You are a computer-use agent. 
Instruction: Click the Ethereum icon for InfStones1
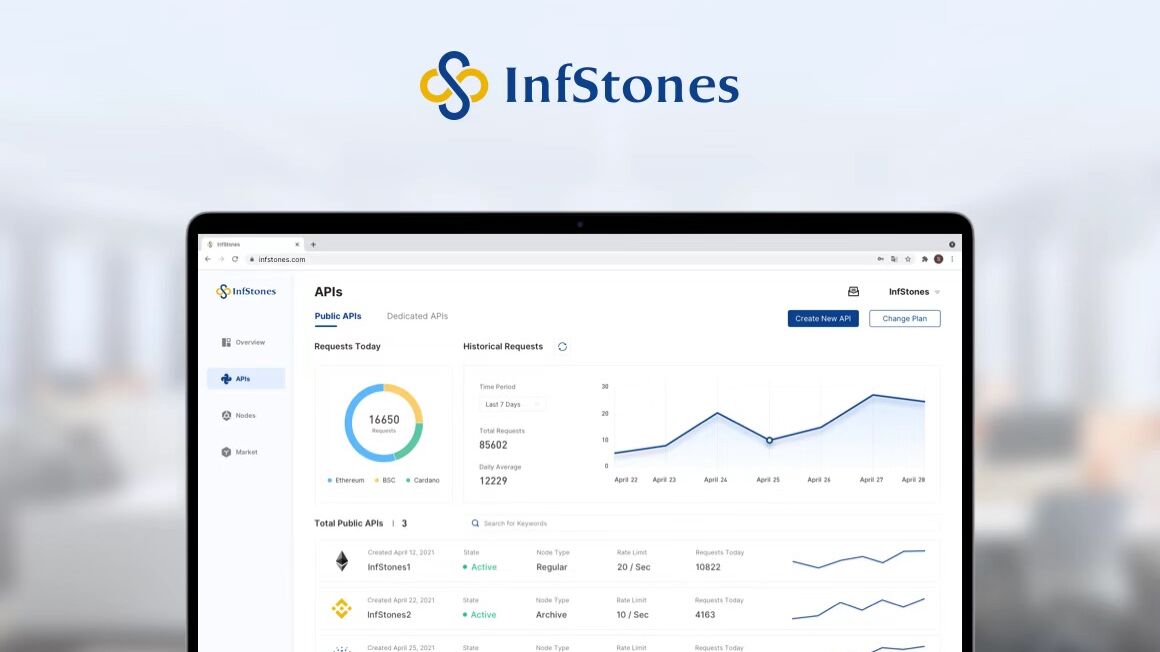(342, 561)
